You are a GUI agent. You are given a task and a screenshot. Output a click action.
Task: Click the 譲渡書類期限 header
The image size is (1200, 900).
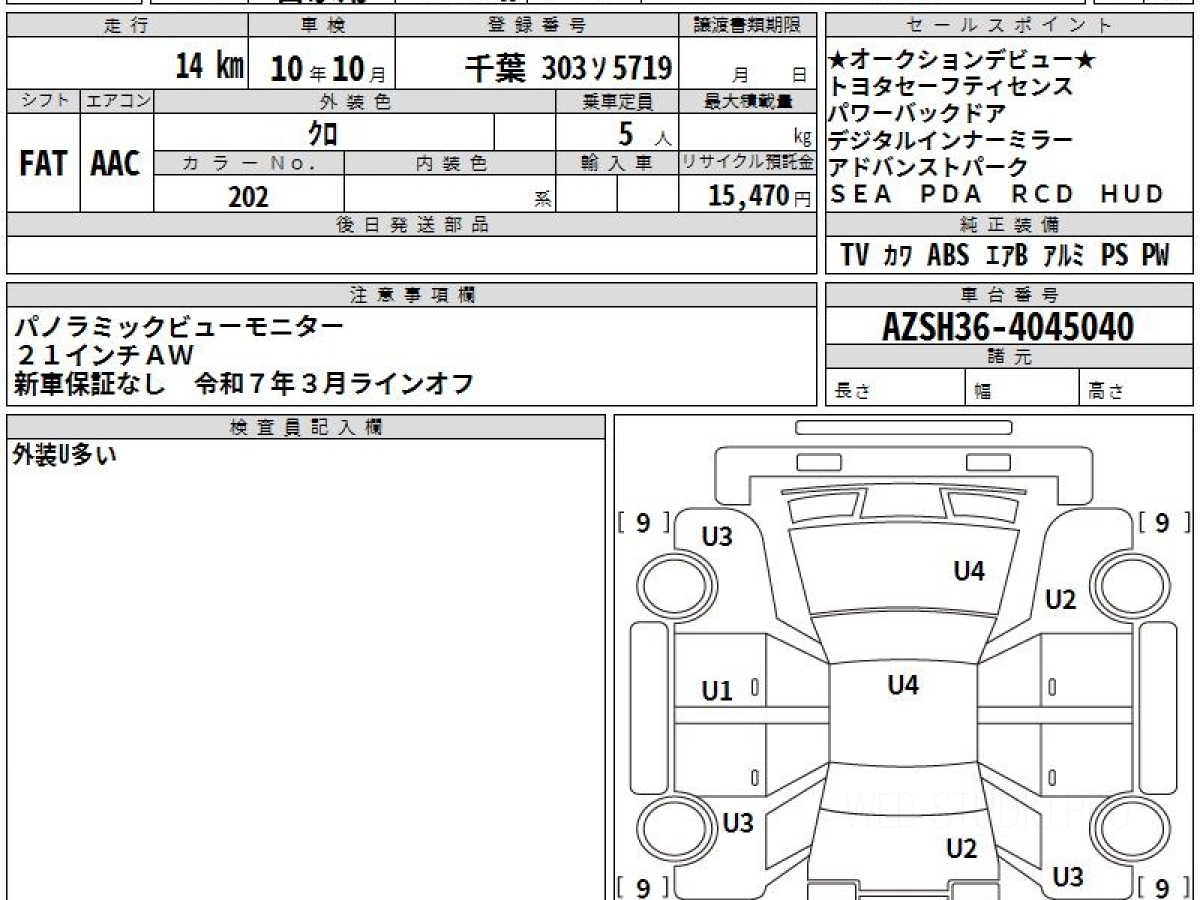pyautogui.click(x=749, y=26)
